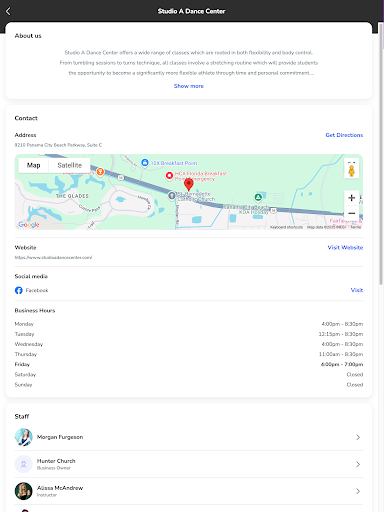
Task: Click the orange restaurant marker on map
Action: pos(100,172)
